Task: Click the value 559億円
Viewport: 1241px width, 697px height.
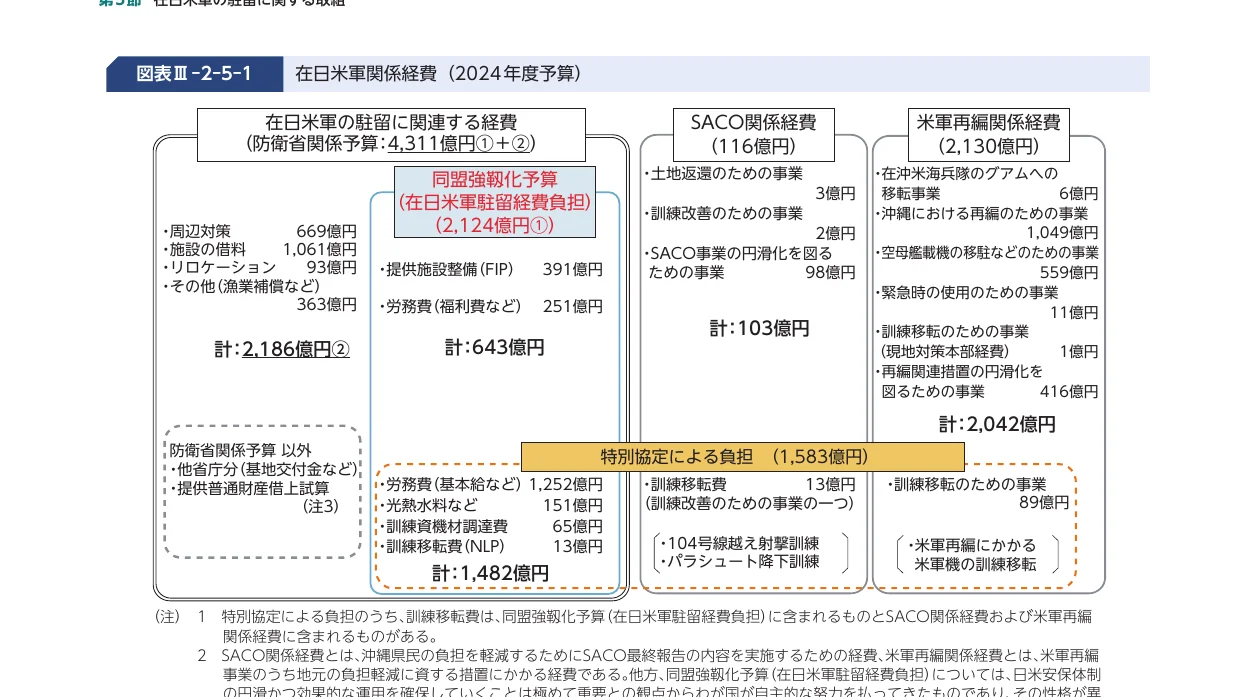Action: coord(1069,272)
